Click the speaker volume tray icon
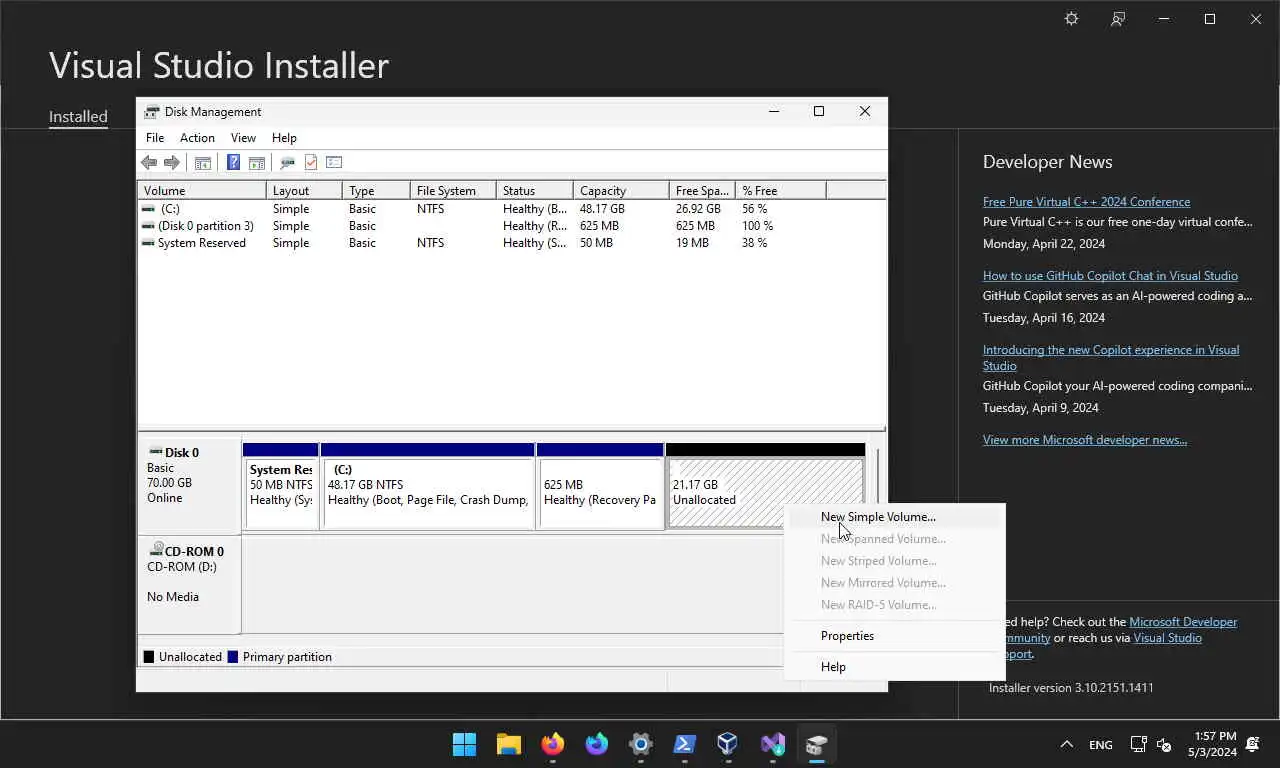Screen dimensions: 1280x768 pos(1164,744)
